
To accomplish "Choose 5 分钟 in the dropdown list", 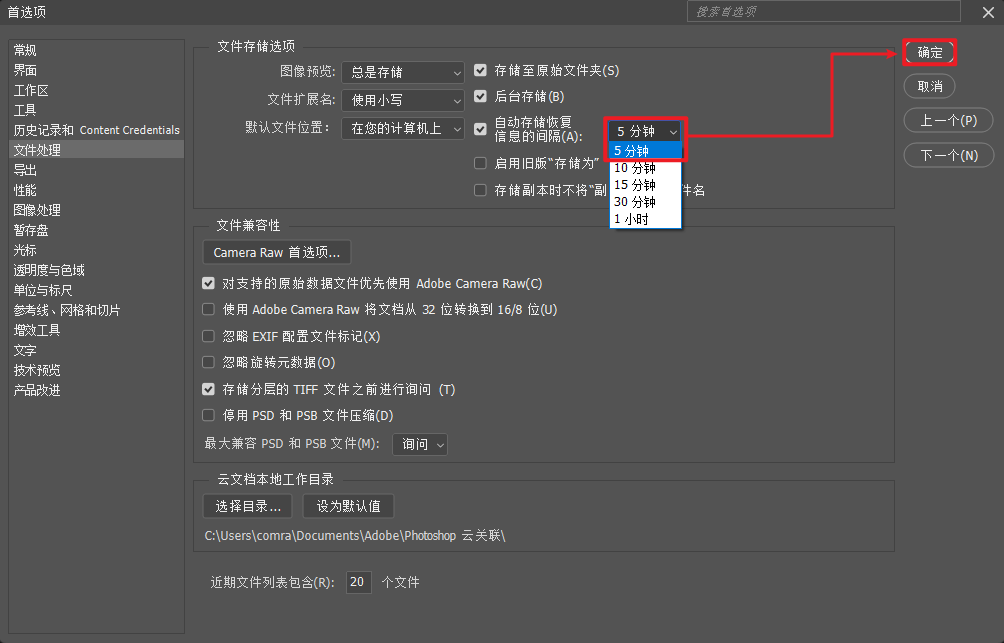I will (645, 151).
